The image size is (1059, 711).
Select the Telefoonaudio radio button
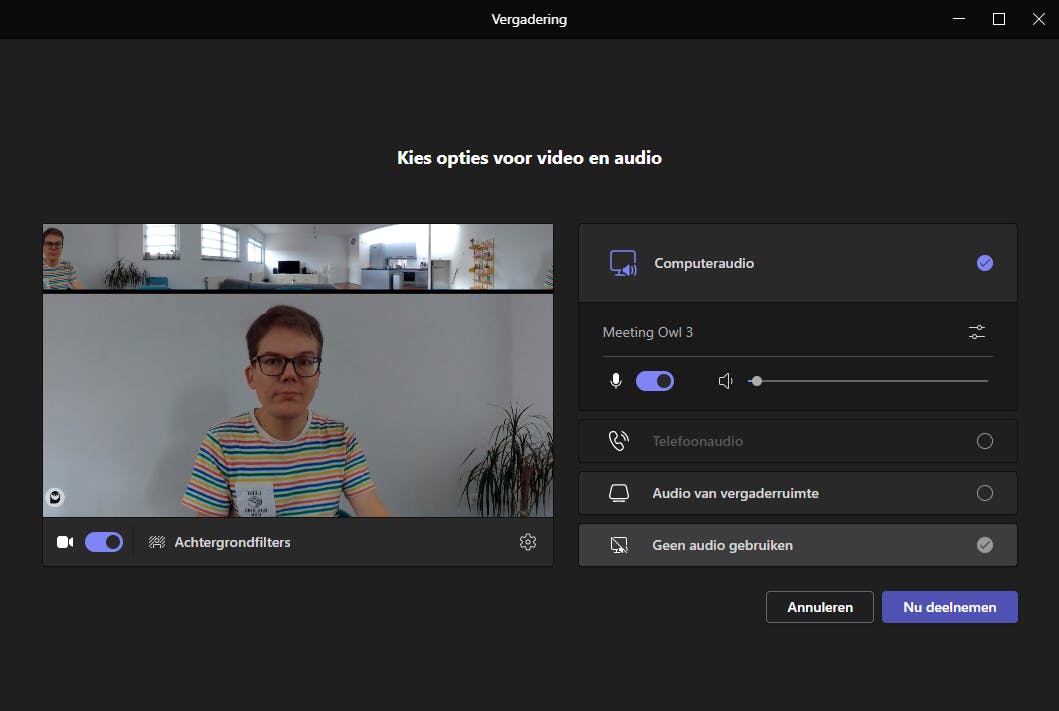point(985,440)
